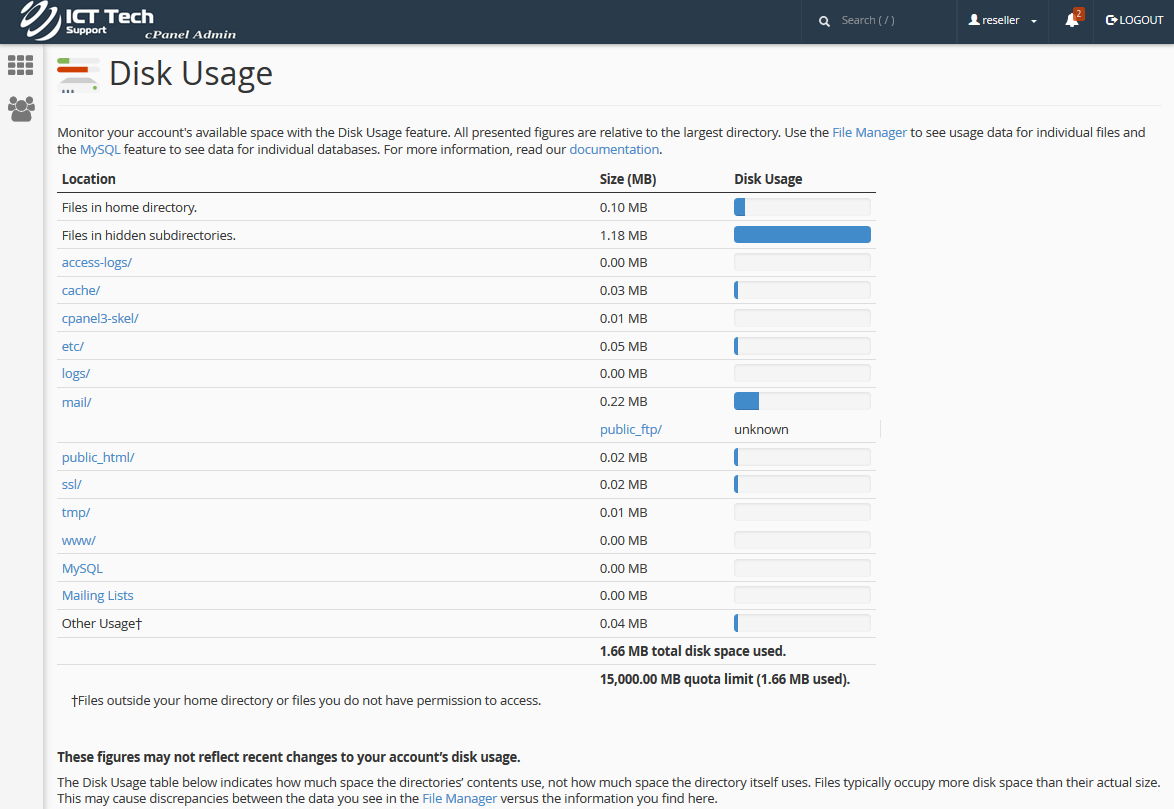Open the apps grid icon in sidebar
1174x809 pixels.
tap(20, 65)
